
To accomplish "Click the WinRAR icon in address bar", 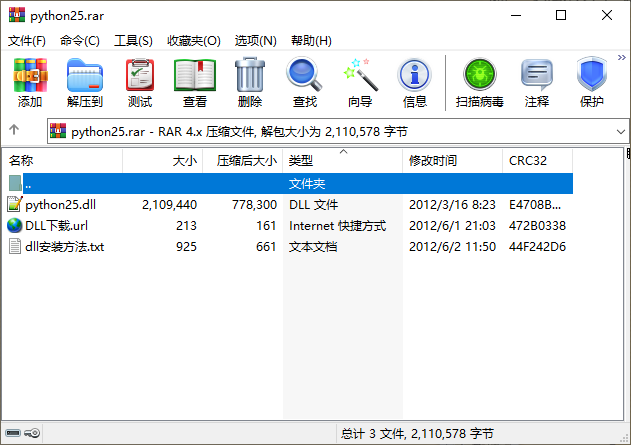I will (x=58, y=131).
